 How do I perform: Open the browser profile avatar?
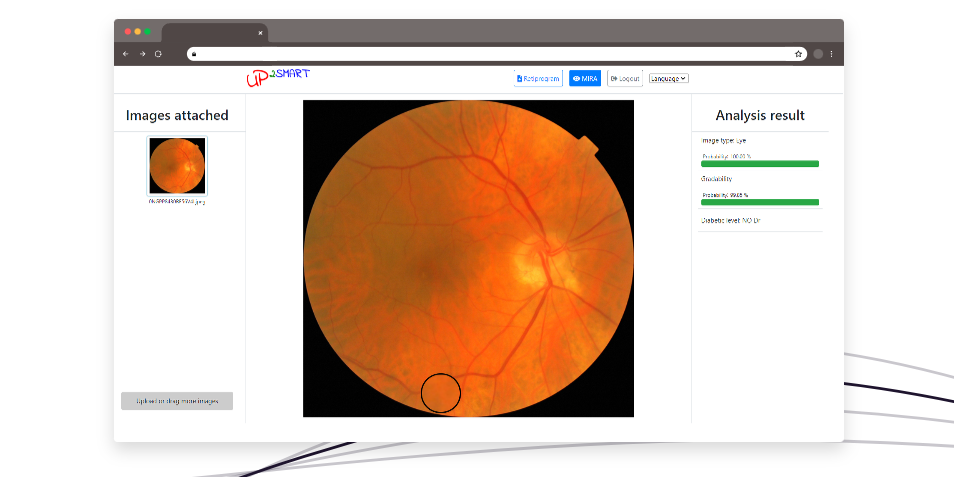[818, 54]
